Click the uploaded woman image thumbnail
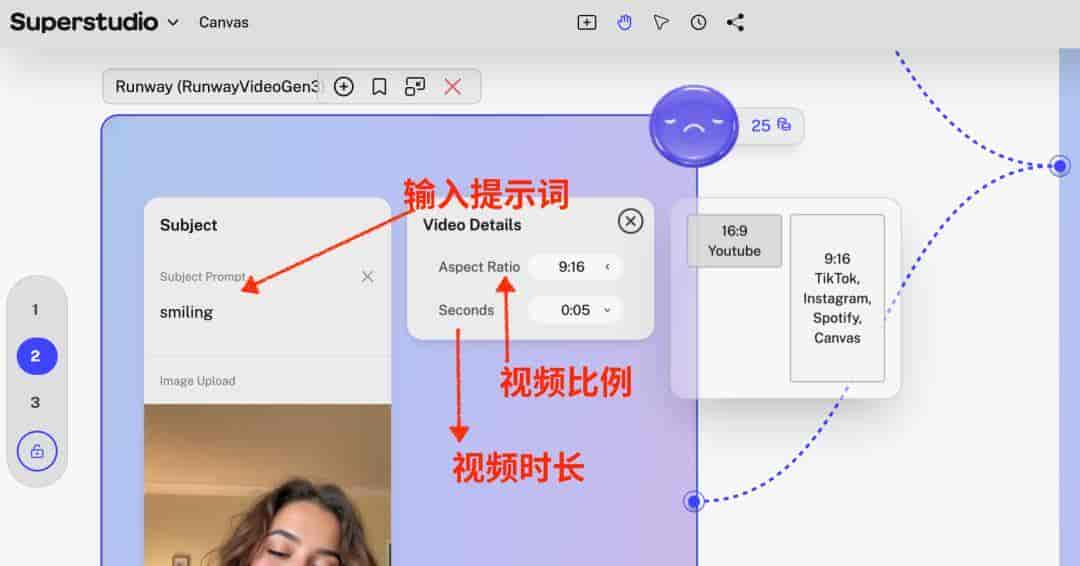Screen dimensions: 1080x566 [267, 485]
